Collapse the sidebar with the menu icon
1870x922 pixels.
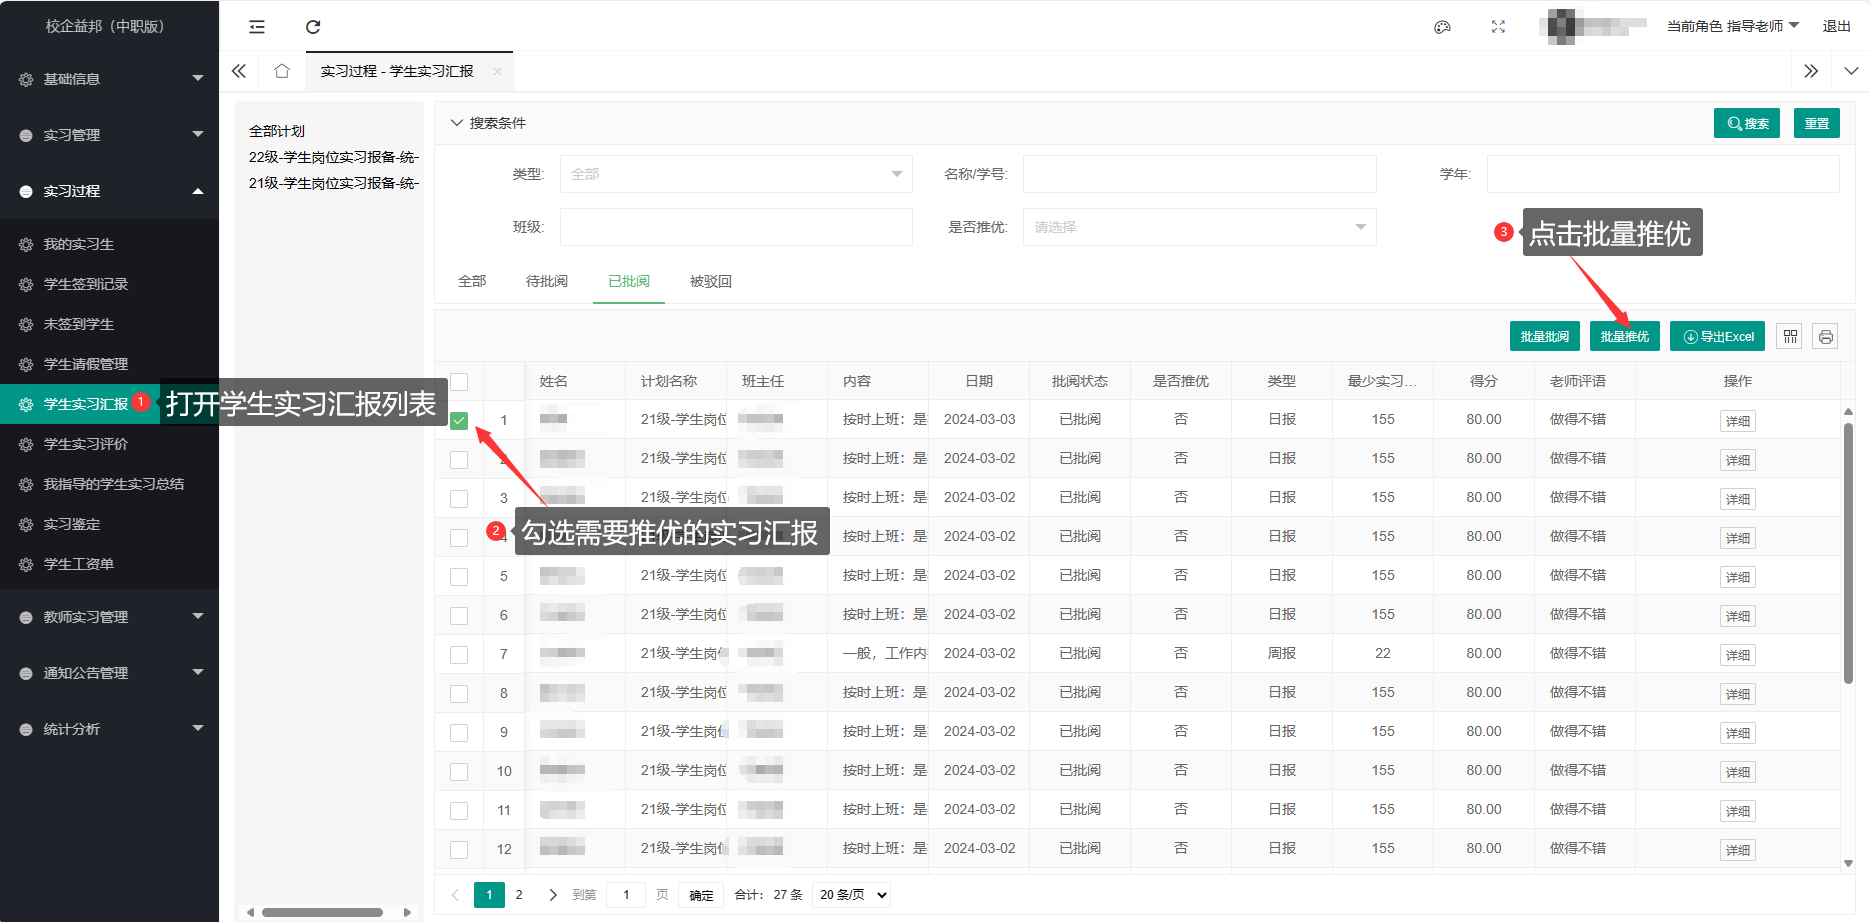tap(257, 27)
